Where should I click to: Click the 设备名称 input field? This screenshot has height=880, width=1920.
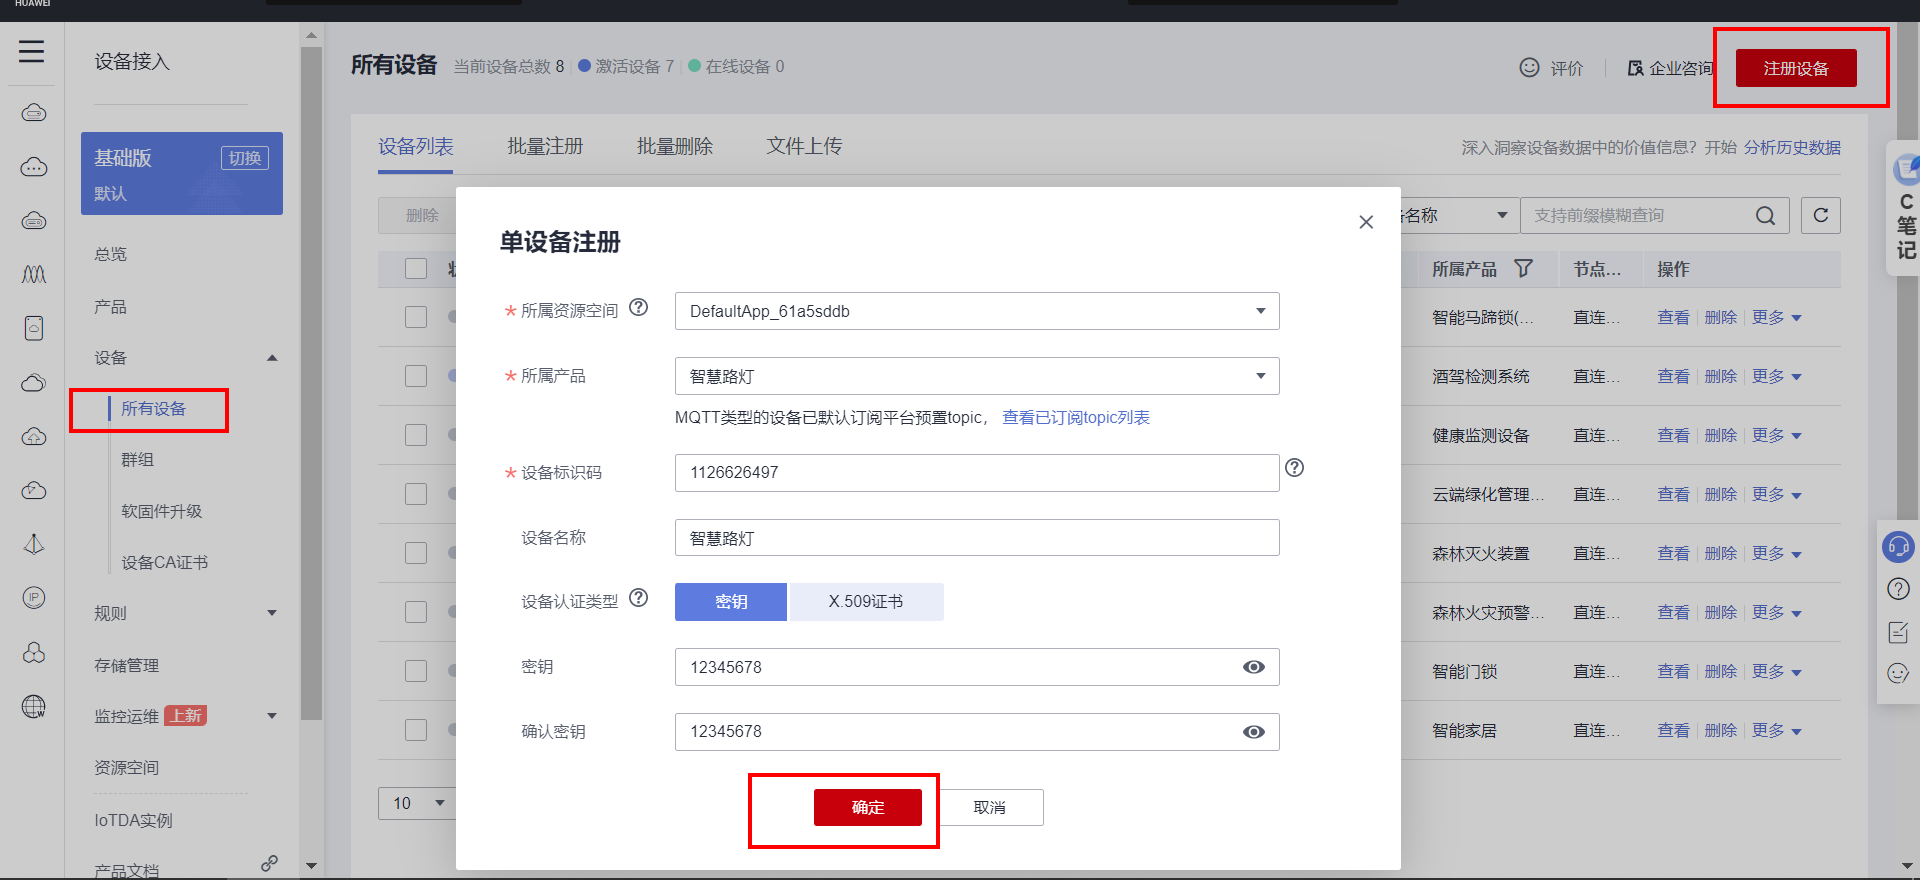tap(977, 538)
